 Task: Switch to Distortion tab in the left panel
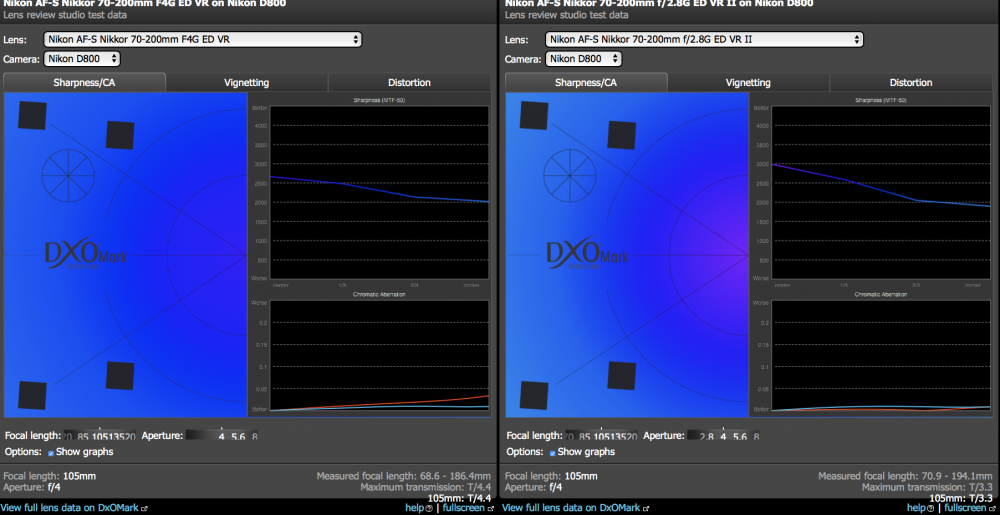[409, 82]
